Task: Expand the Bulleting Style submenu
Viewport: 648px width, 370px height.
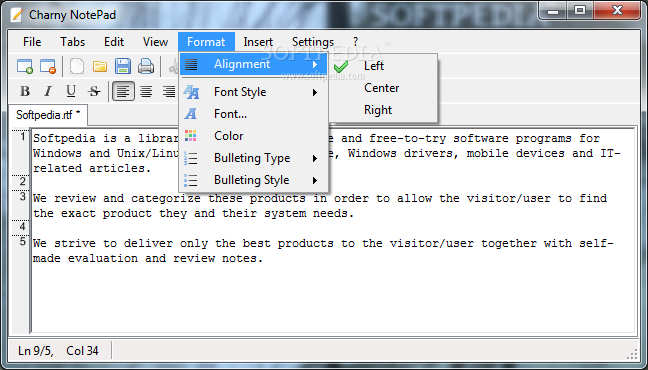Action: coord(254,180)
